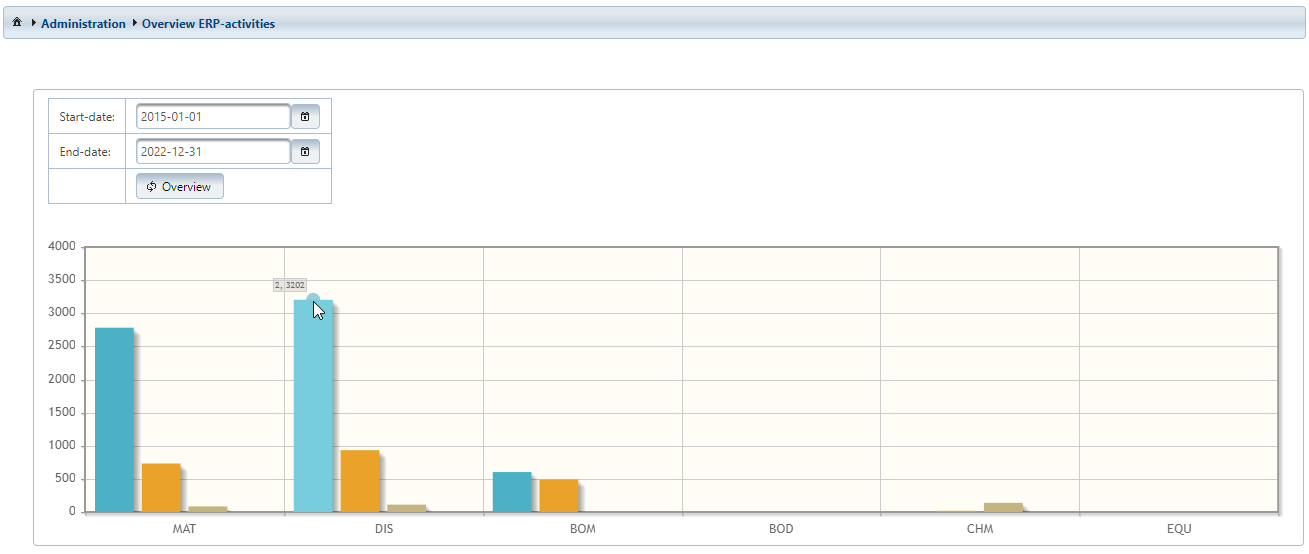Select the small tan MAT bar

pyautogui.click(x=208, y=509)
